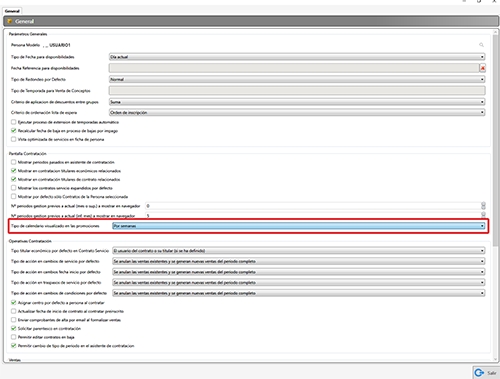Image resolution: width=500 pixels, height=379 pixels.
Task: Open Criterio de aplicacion de descuentos dropdown
Action: [297, 102]
